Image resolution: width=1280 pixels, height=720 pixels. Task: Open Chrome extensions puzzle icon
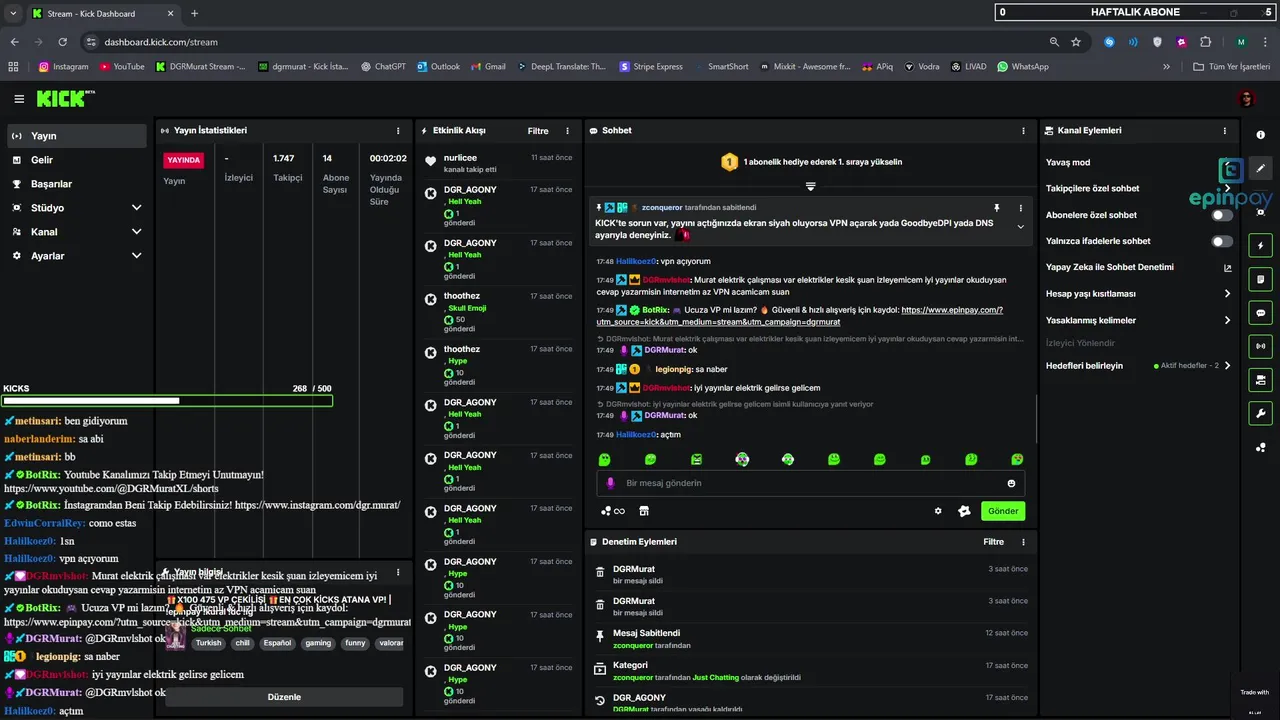coord(1205,42)
